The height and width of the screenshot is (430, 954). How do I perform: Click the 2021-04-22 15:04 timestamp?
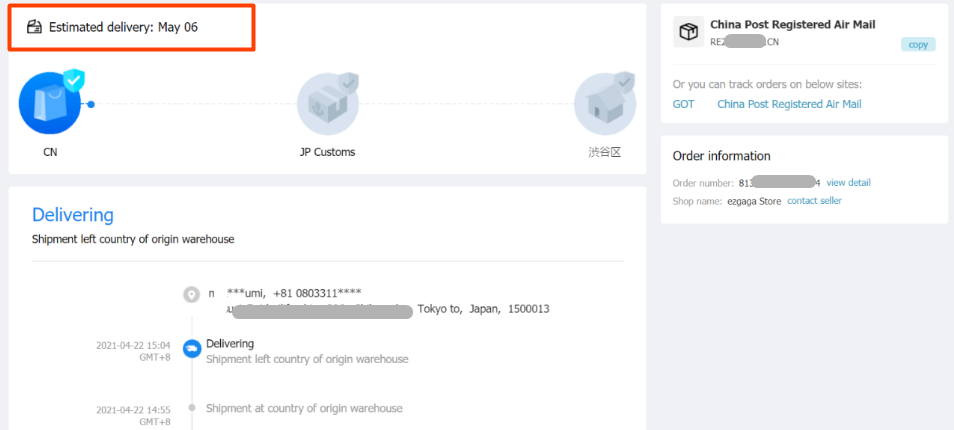(133, 345)
